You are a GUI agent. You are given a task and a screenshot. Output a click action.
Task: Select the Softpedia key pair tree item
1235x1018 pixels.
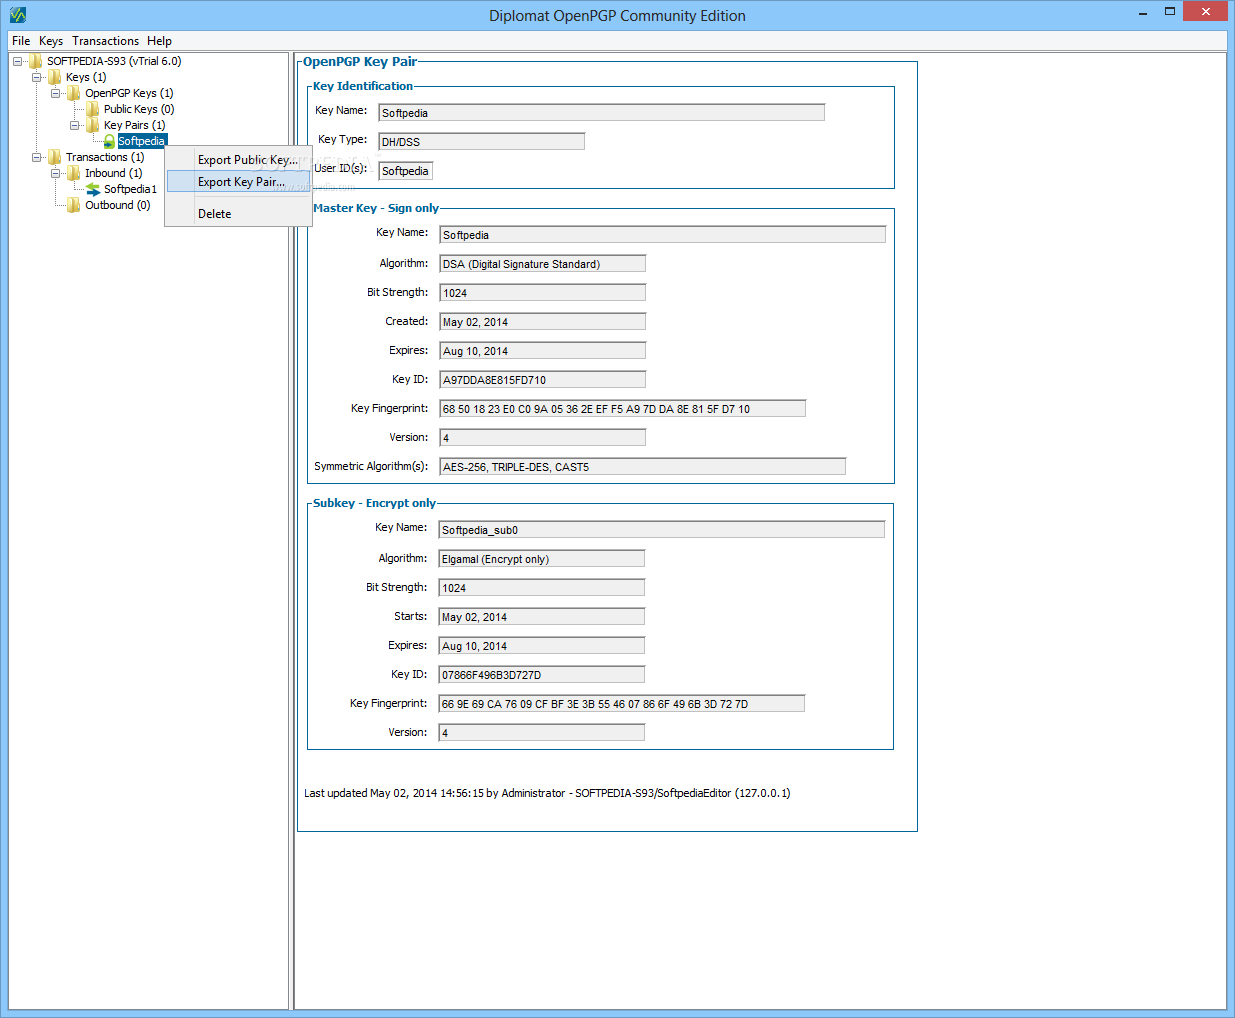pyautogui.click(x=141, y=141)
